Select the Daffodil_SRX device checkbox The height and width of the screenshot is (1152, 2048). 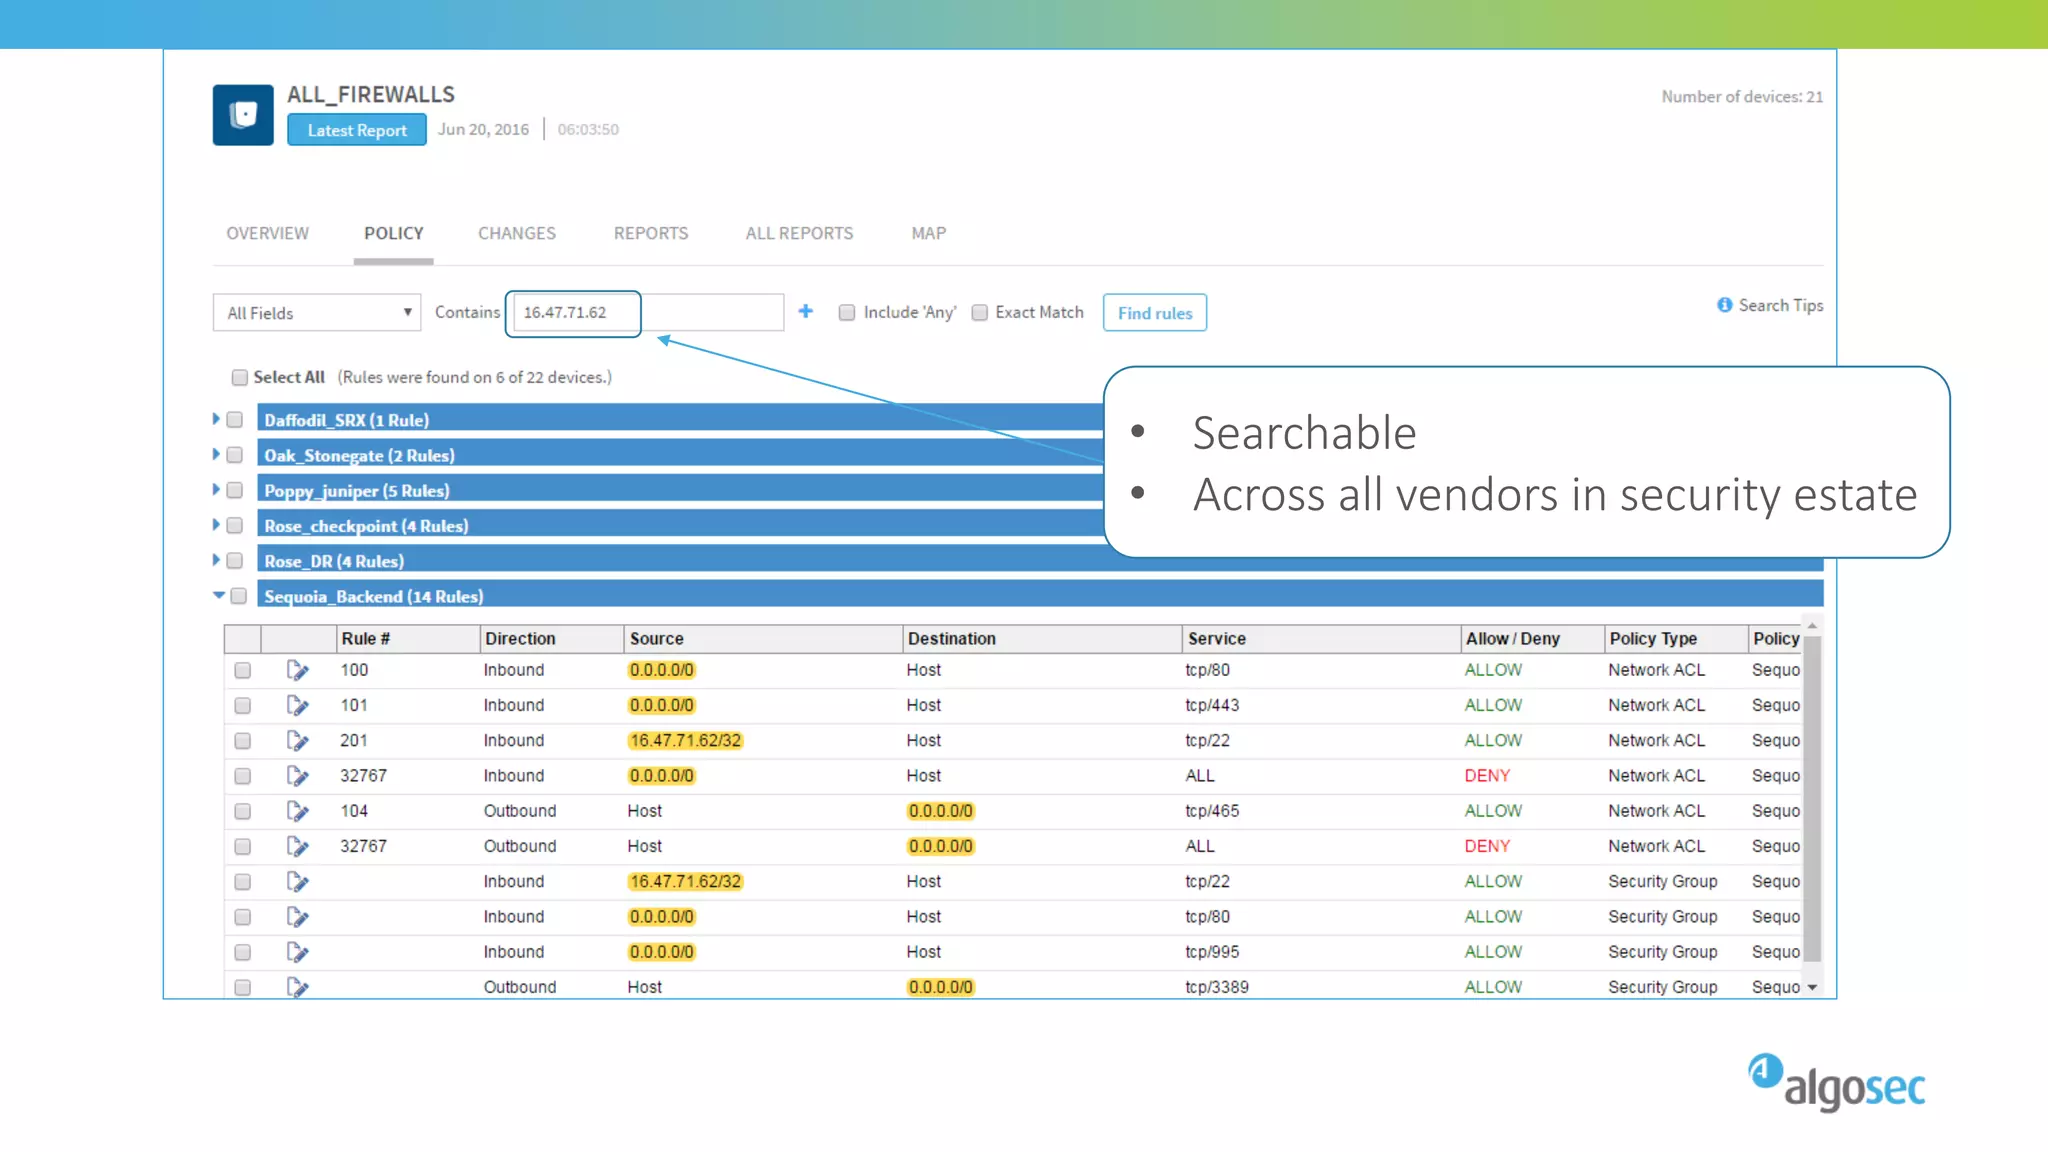click(235, 420)
